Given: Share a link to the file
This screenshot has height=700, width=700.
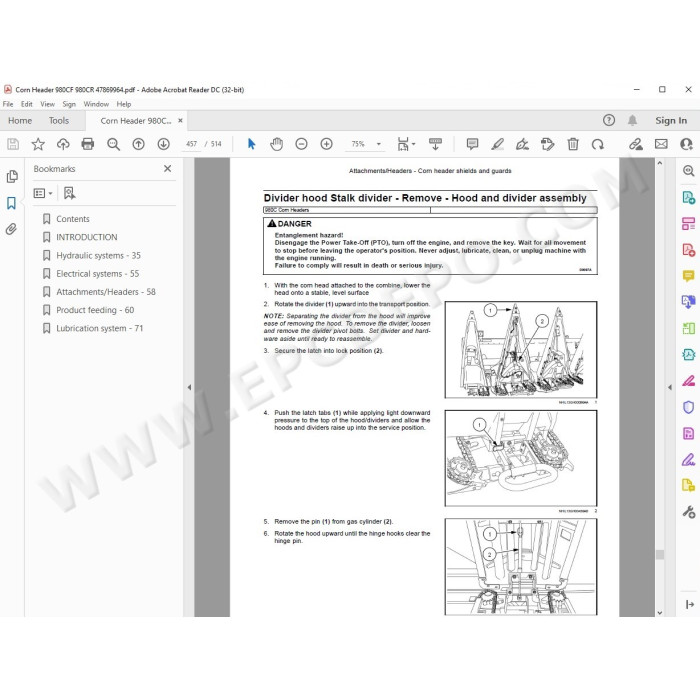Looking at the screenshot, I should click(x=636, y=144).
